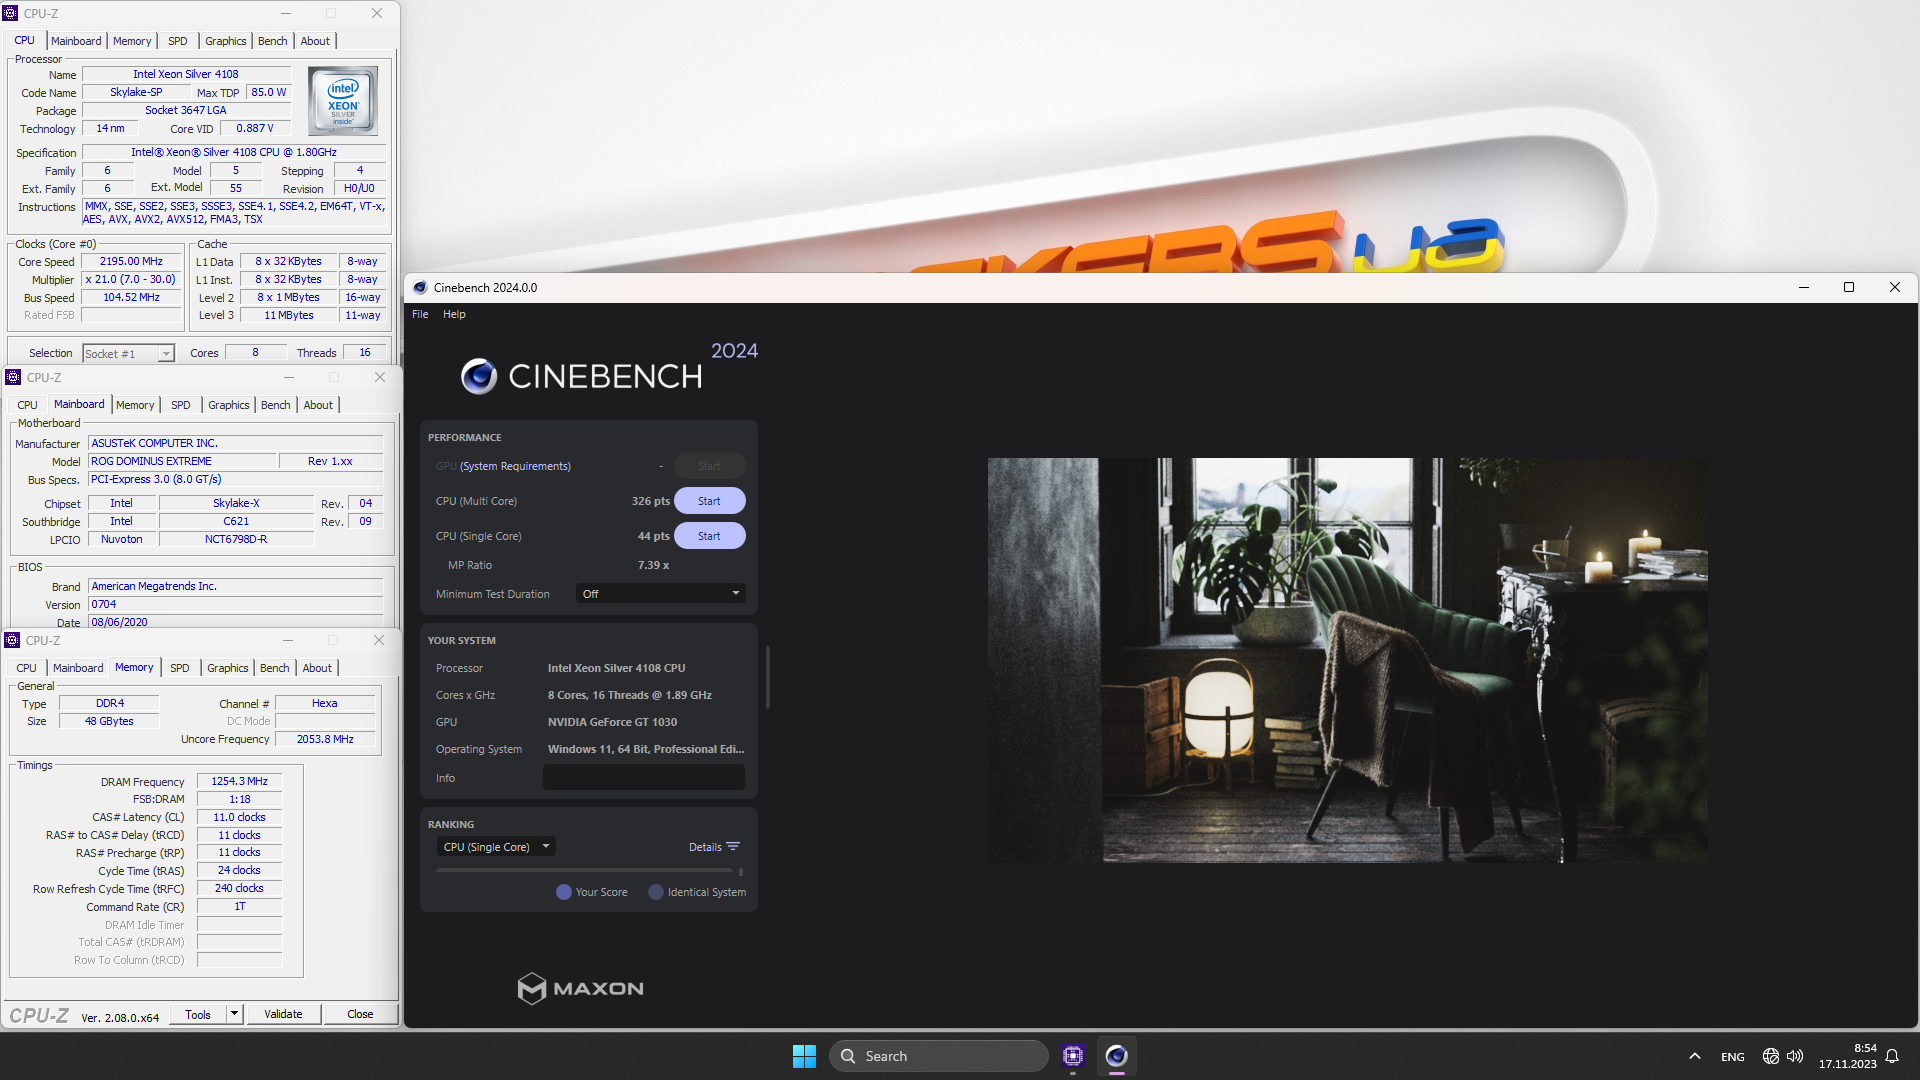Click the taskbar Search box

[939, 1056]
